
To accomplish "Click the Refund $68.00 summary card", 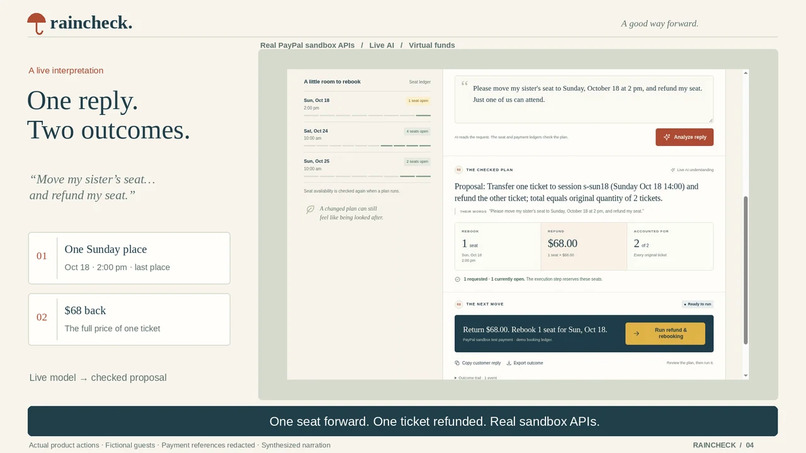I will point(583,246).
